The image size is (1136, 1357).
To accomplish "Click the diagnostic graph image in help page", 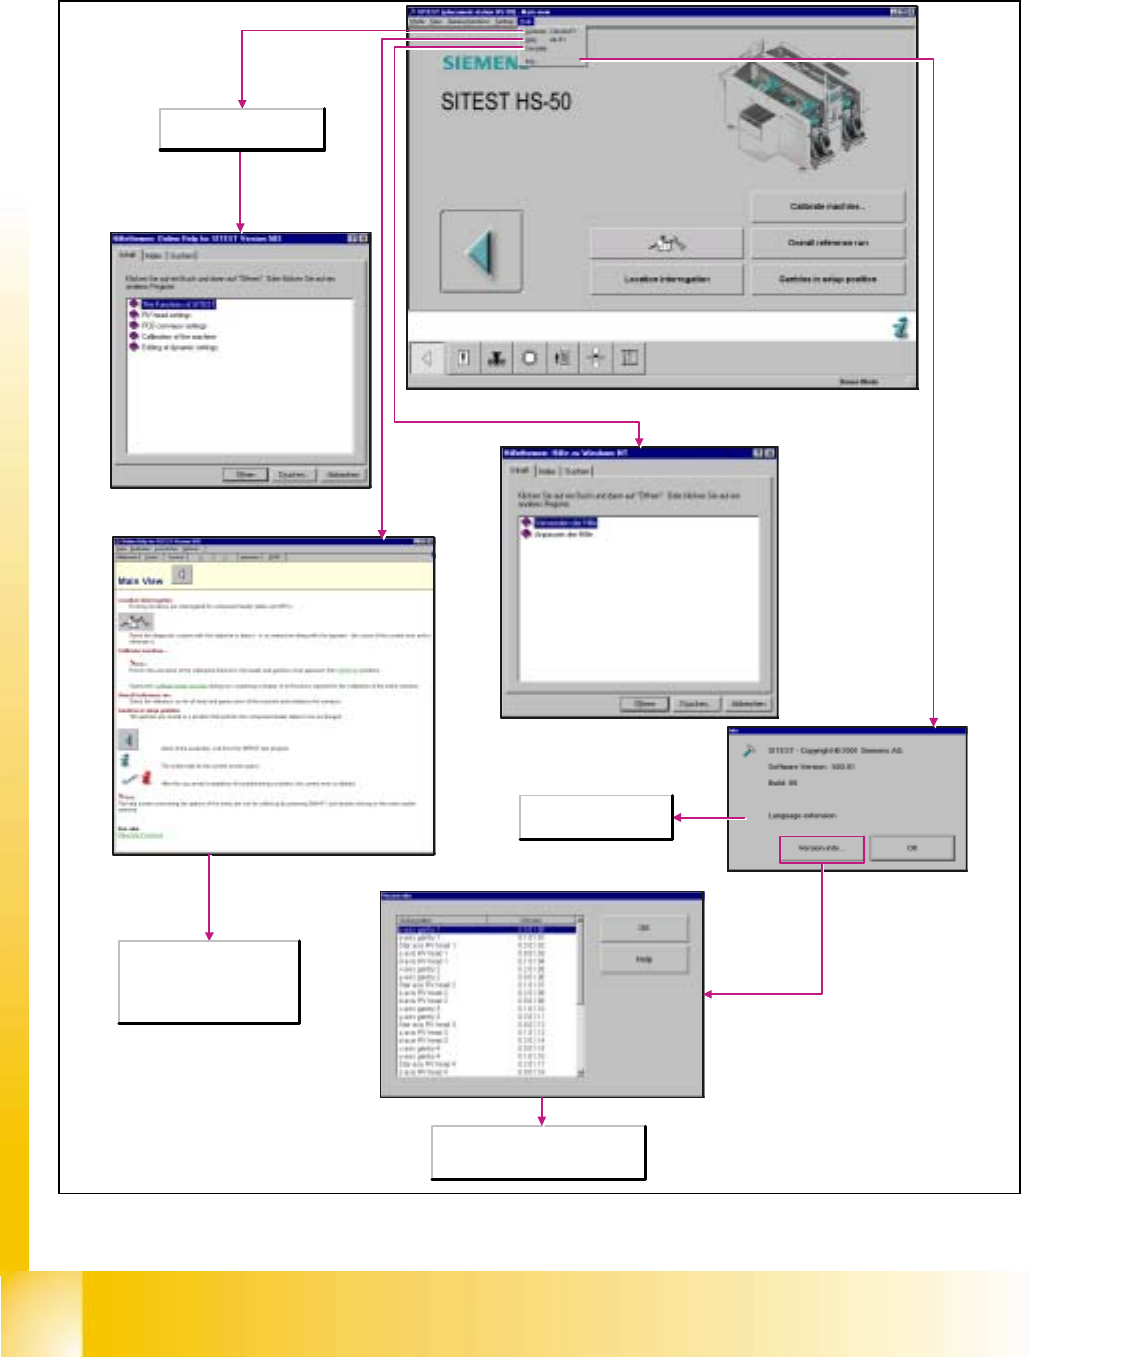I will coord(136,622).
